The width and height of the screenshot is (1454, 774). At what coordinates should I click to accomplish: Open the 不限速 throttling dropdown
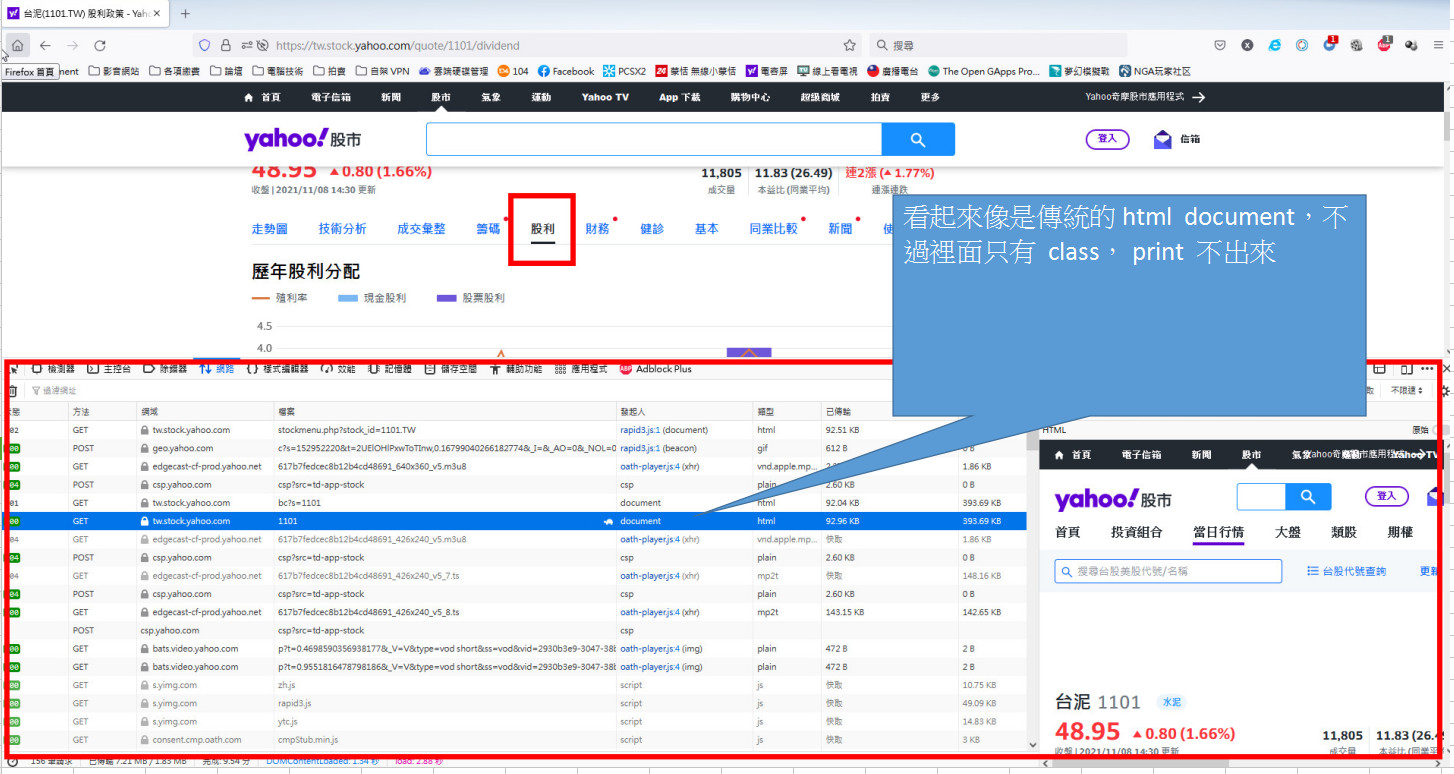[x=1408, y=390]
